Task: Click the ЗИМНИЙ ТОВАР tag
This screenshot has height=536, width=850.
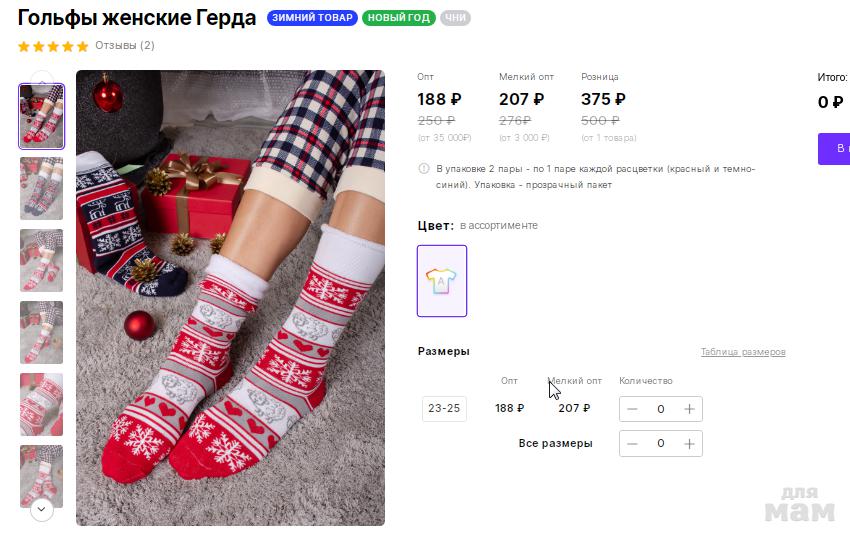Action: point(312,18)
